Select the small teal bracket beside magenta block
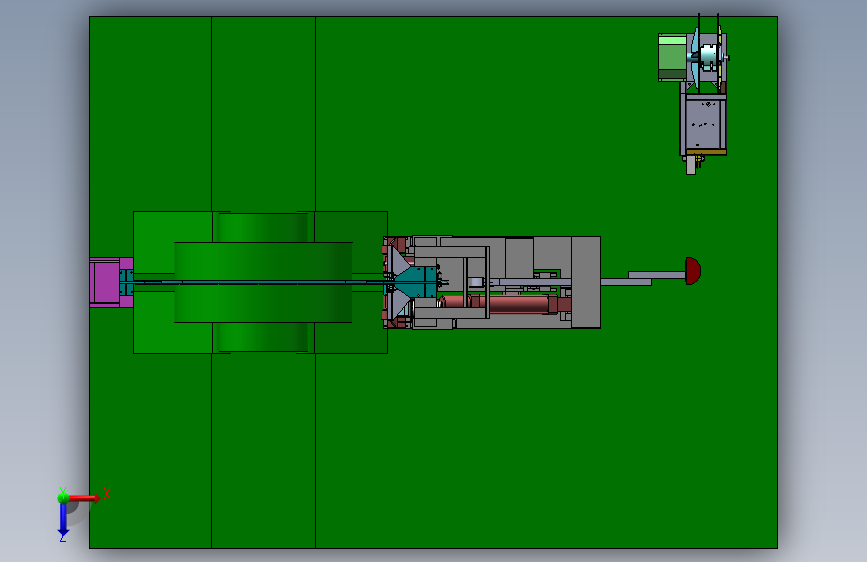 (x=126, y=282)
